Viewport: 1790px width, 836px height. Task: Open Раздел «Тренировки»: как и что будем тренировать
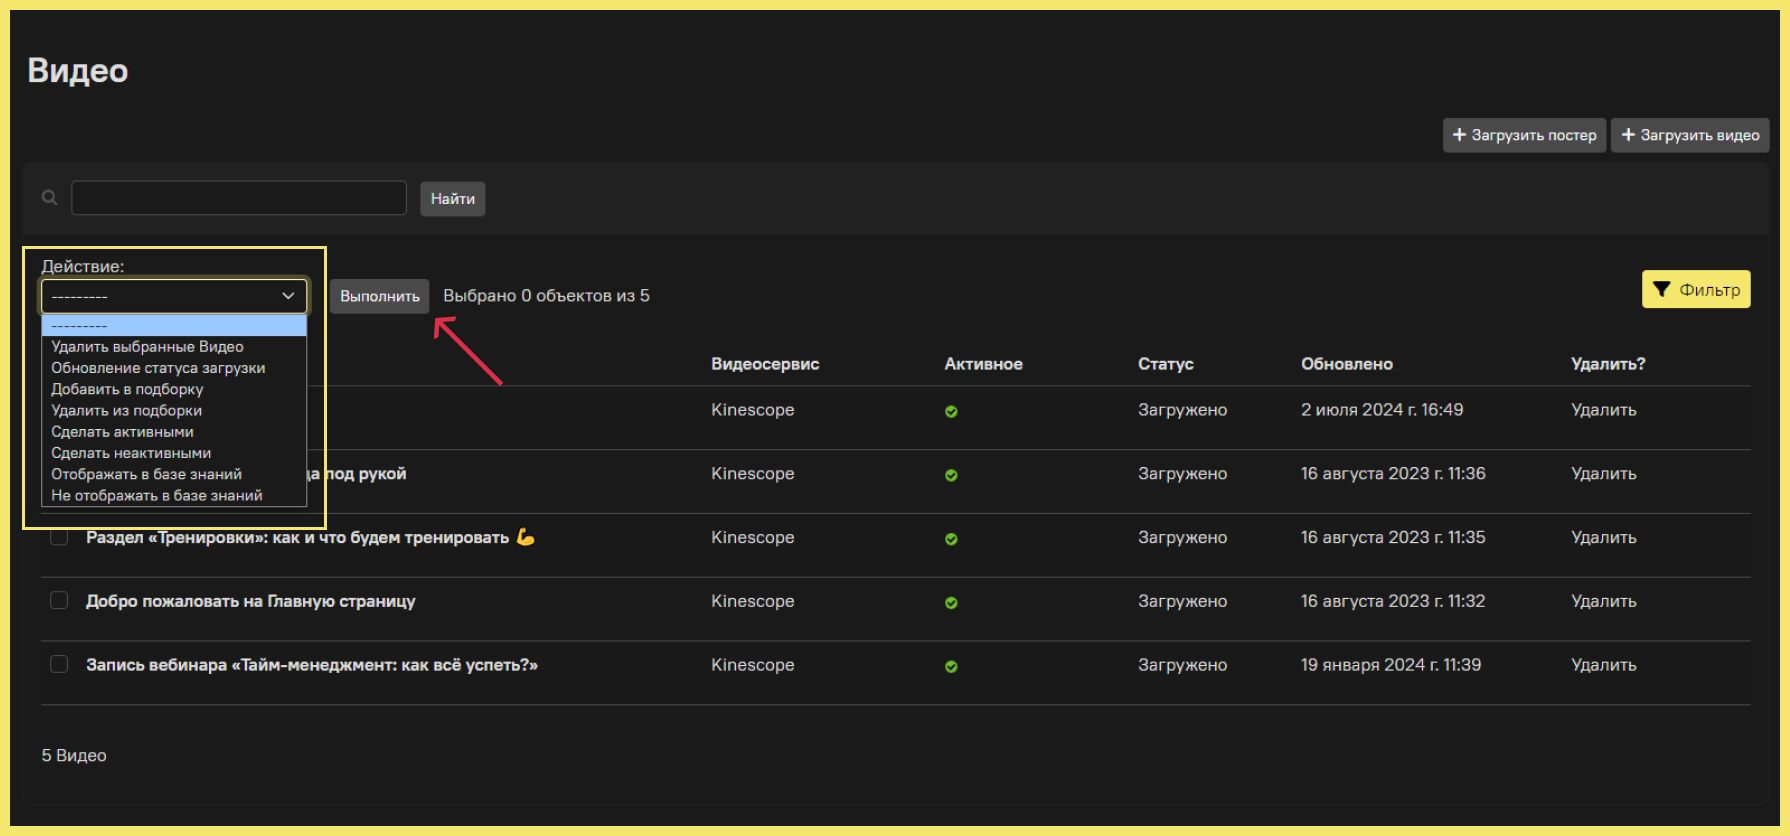click(310, 538)
